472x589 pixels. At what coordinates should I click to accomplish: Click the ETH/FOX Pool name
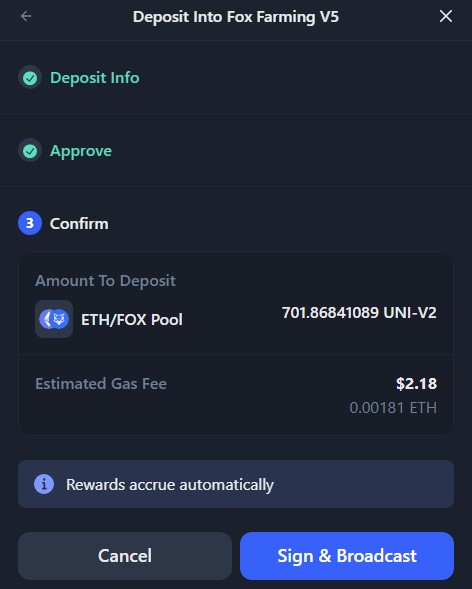pyautogui.click(x=132, y=320)
